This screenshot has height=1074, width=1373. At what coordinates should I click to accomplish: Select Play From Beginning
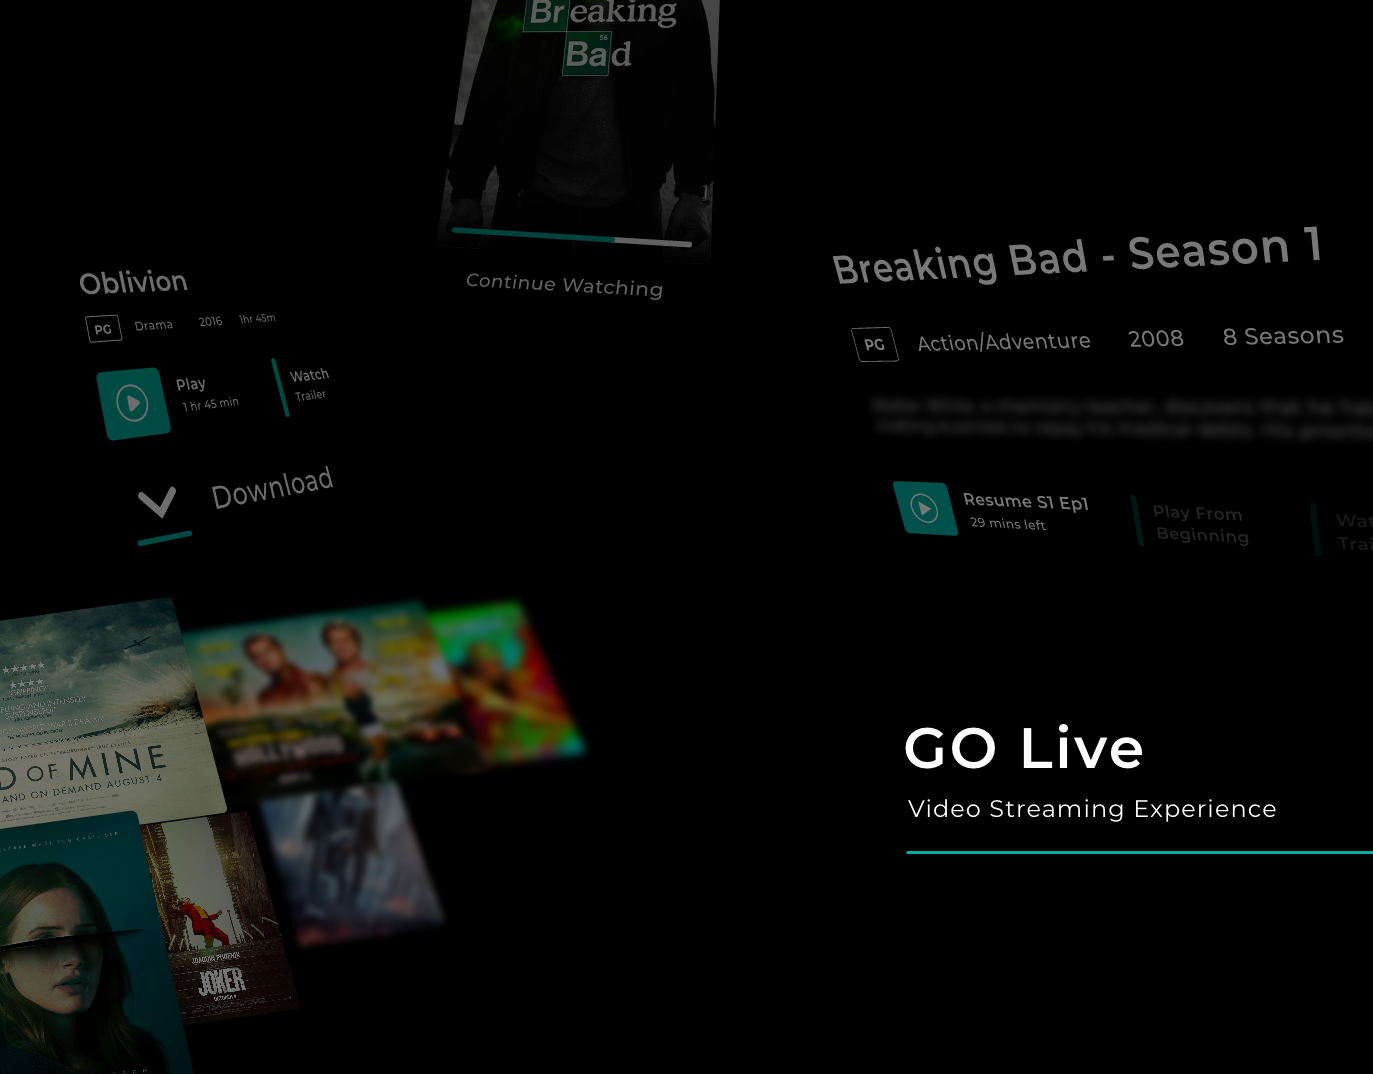tap(1200, 524)
